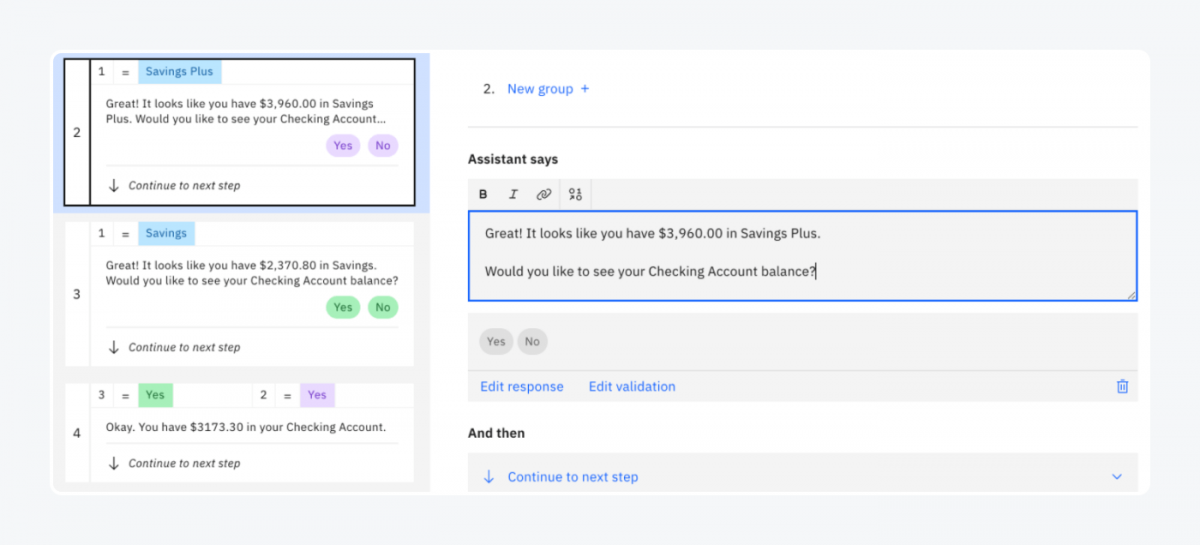The width and height of the screenshot is (1200, 545).
Task: Open Edit validation
Action: tap(632, 386)
